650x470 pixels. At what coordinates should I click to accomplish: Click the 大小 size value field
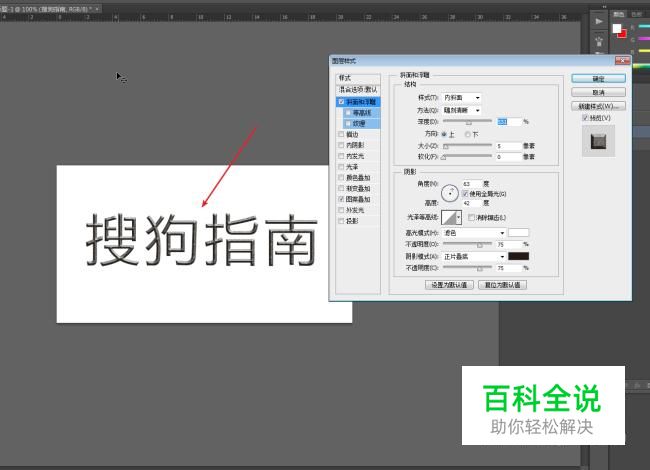[x=509, y=146]
